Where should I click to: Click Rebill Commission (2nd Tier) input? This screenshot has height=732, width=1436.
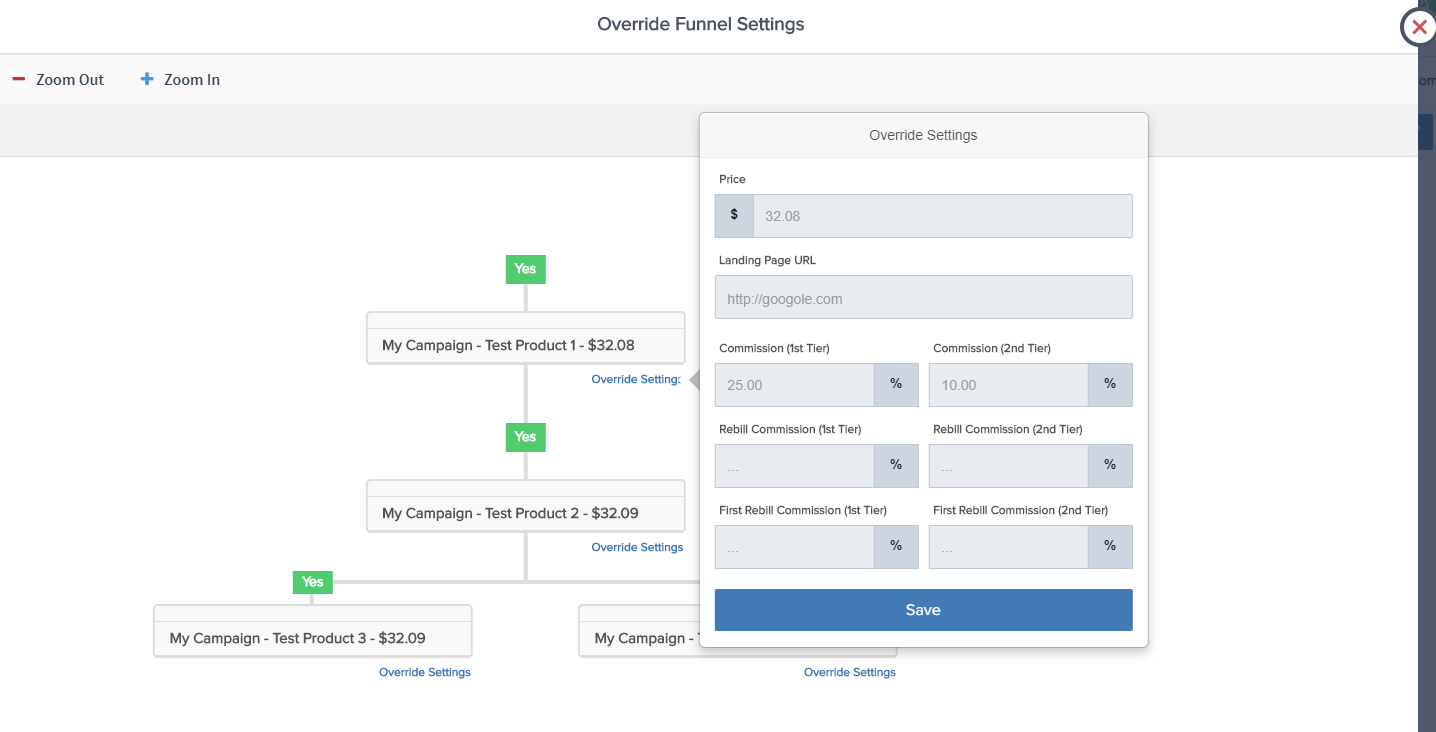click(x=1008, y=466)
